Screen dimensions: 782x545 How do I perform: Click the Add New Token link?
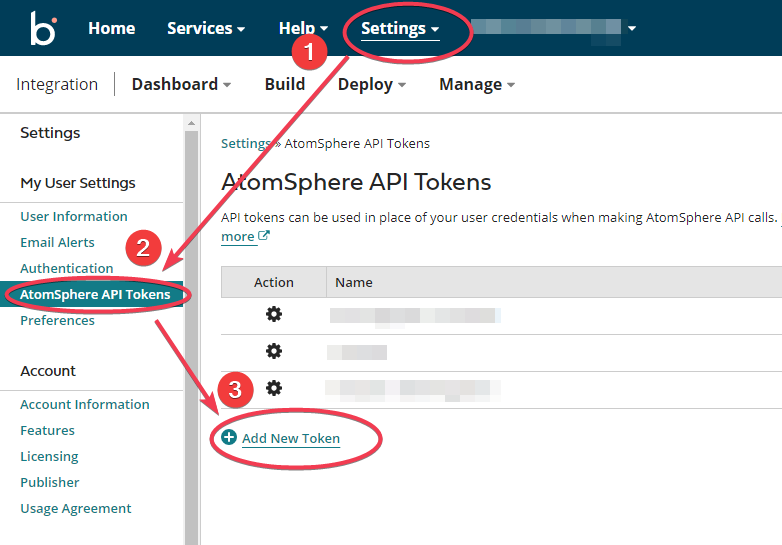pyautogui.click(x=291, y=438)
